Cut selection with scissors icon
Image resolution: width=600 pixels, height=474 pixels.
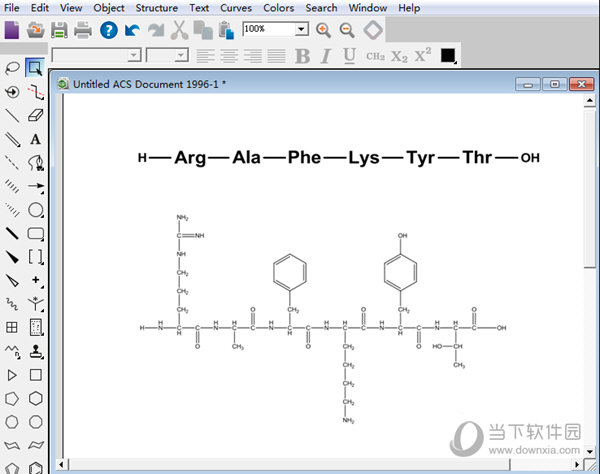tap(179, 30)
